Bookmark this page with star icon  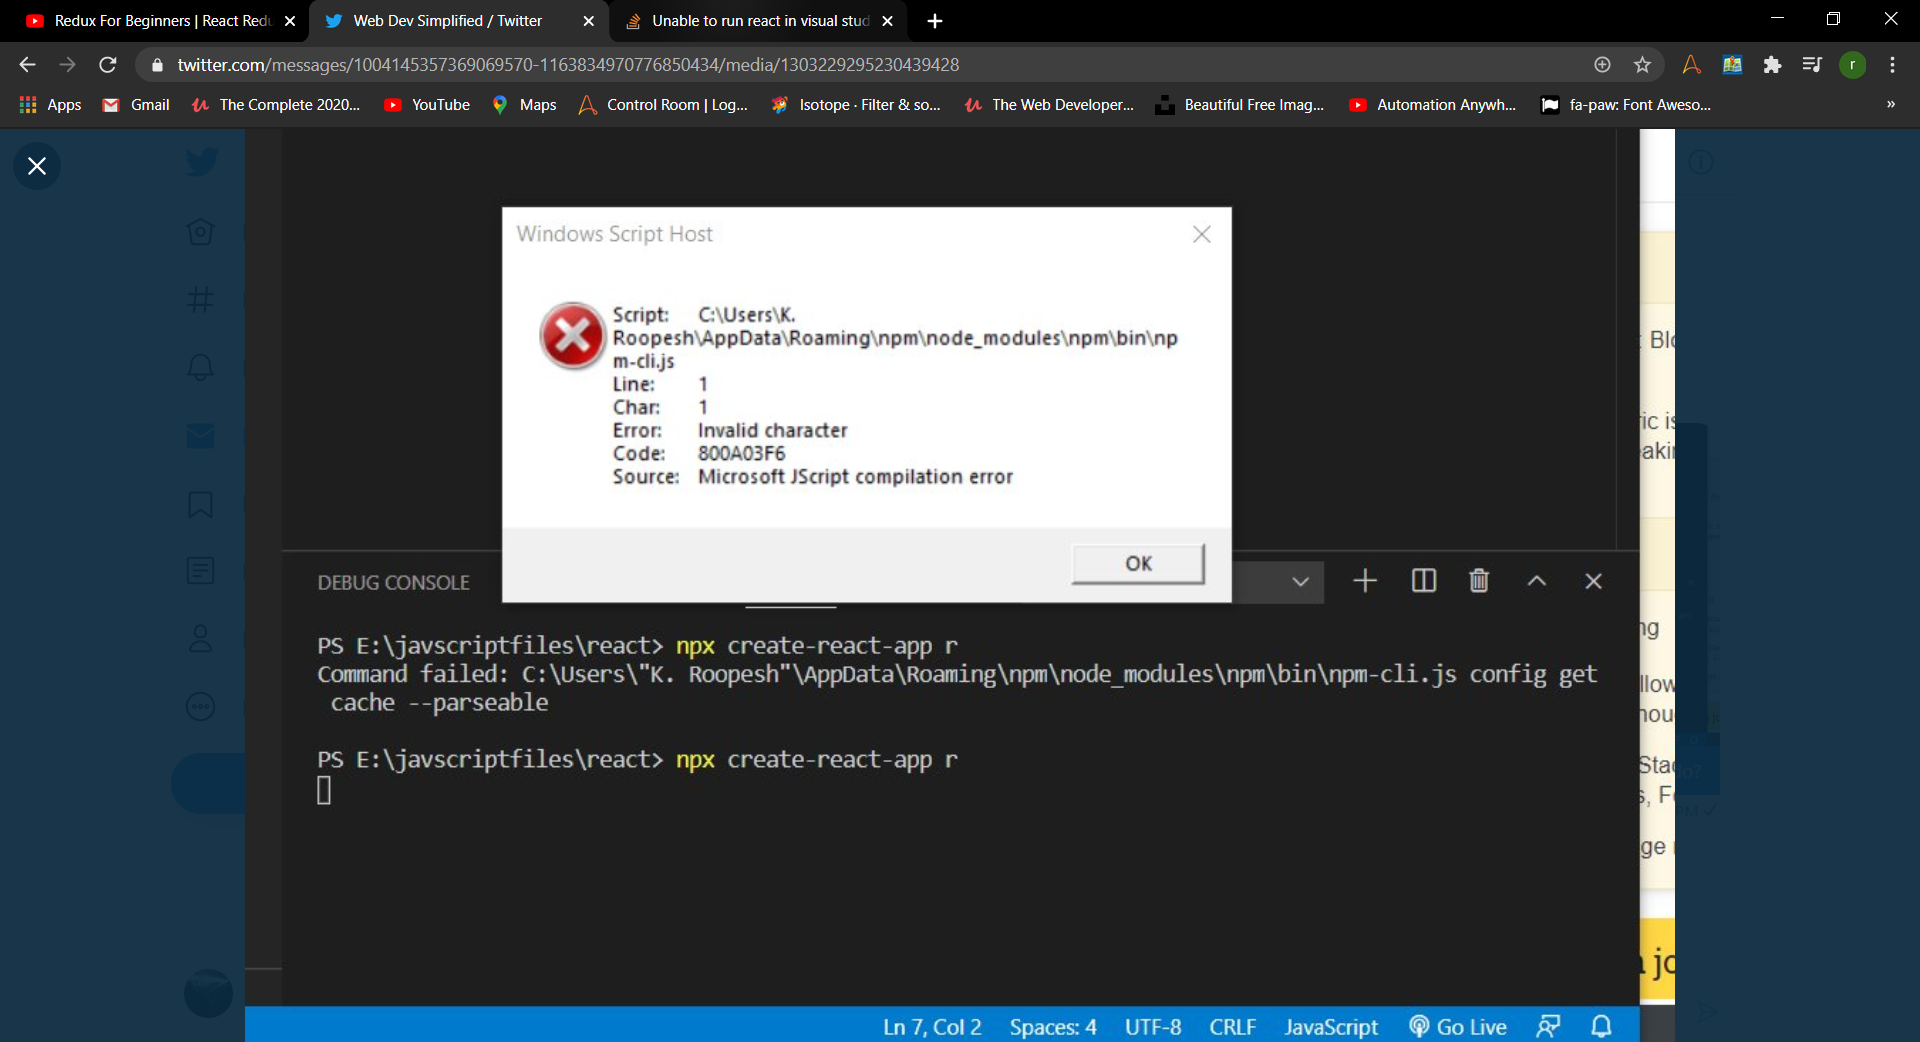coord(1642,65)
